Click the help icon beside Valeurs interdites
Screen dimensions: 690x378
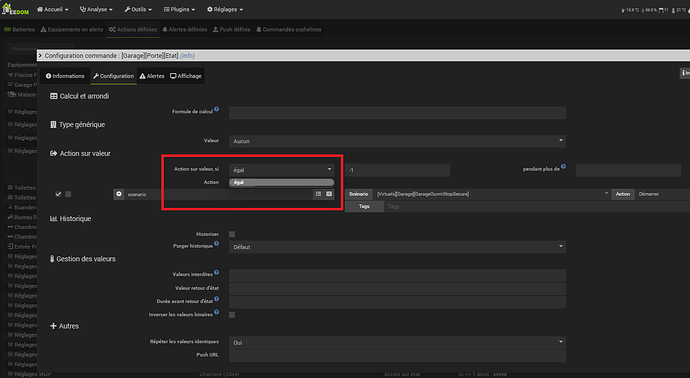point(217,272)
